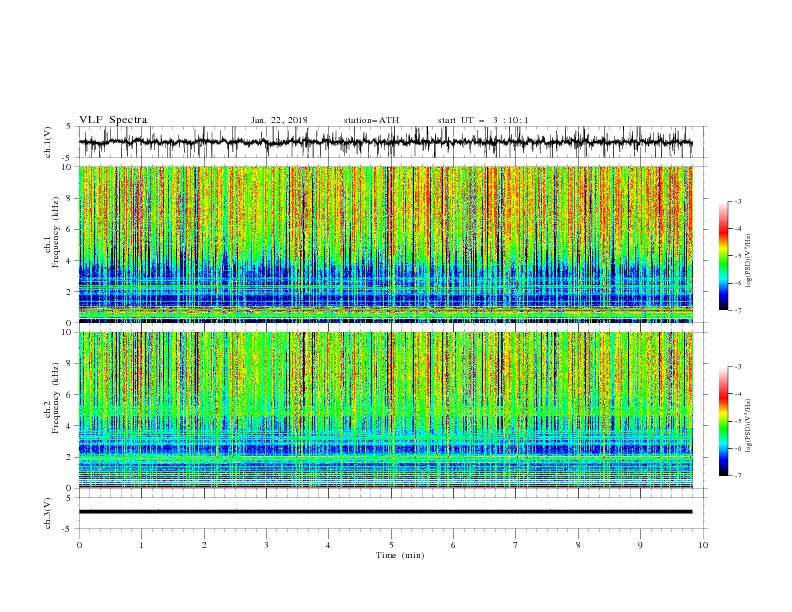792x612 pixels.
Task: Click inside the ch.2 spectrogram panel
Action: [x=385, y=410]
